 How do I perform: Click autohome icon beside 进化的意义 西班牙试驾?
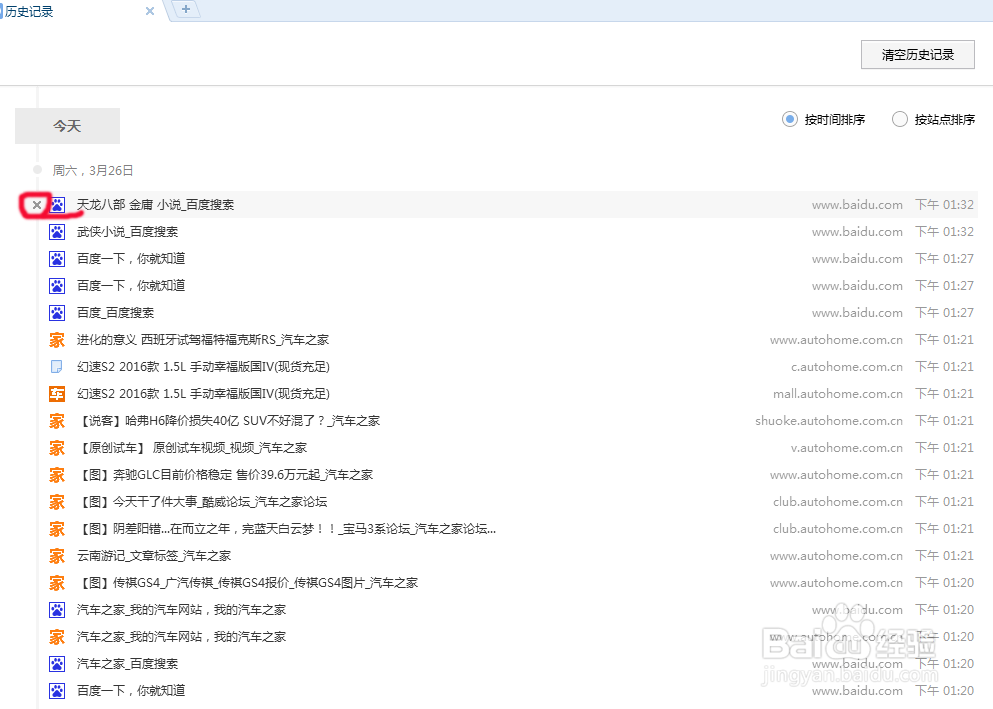(x=57, y=340)
